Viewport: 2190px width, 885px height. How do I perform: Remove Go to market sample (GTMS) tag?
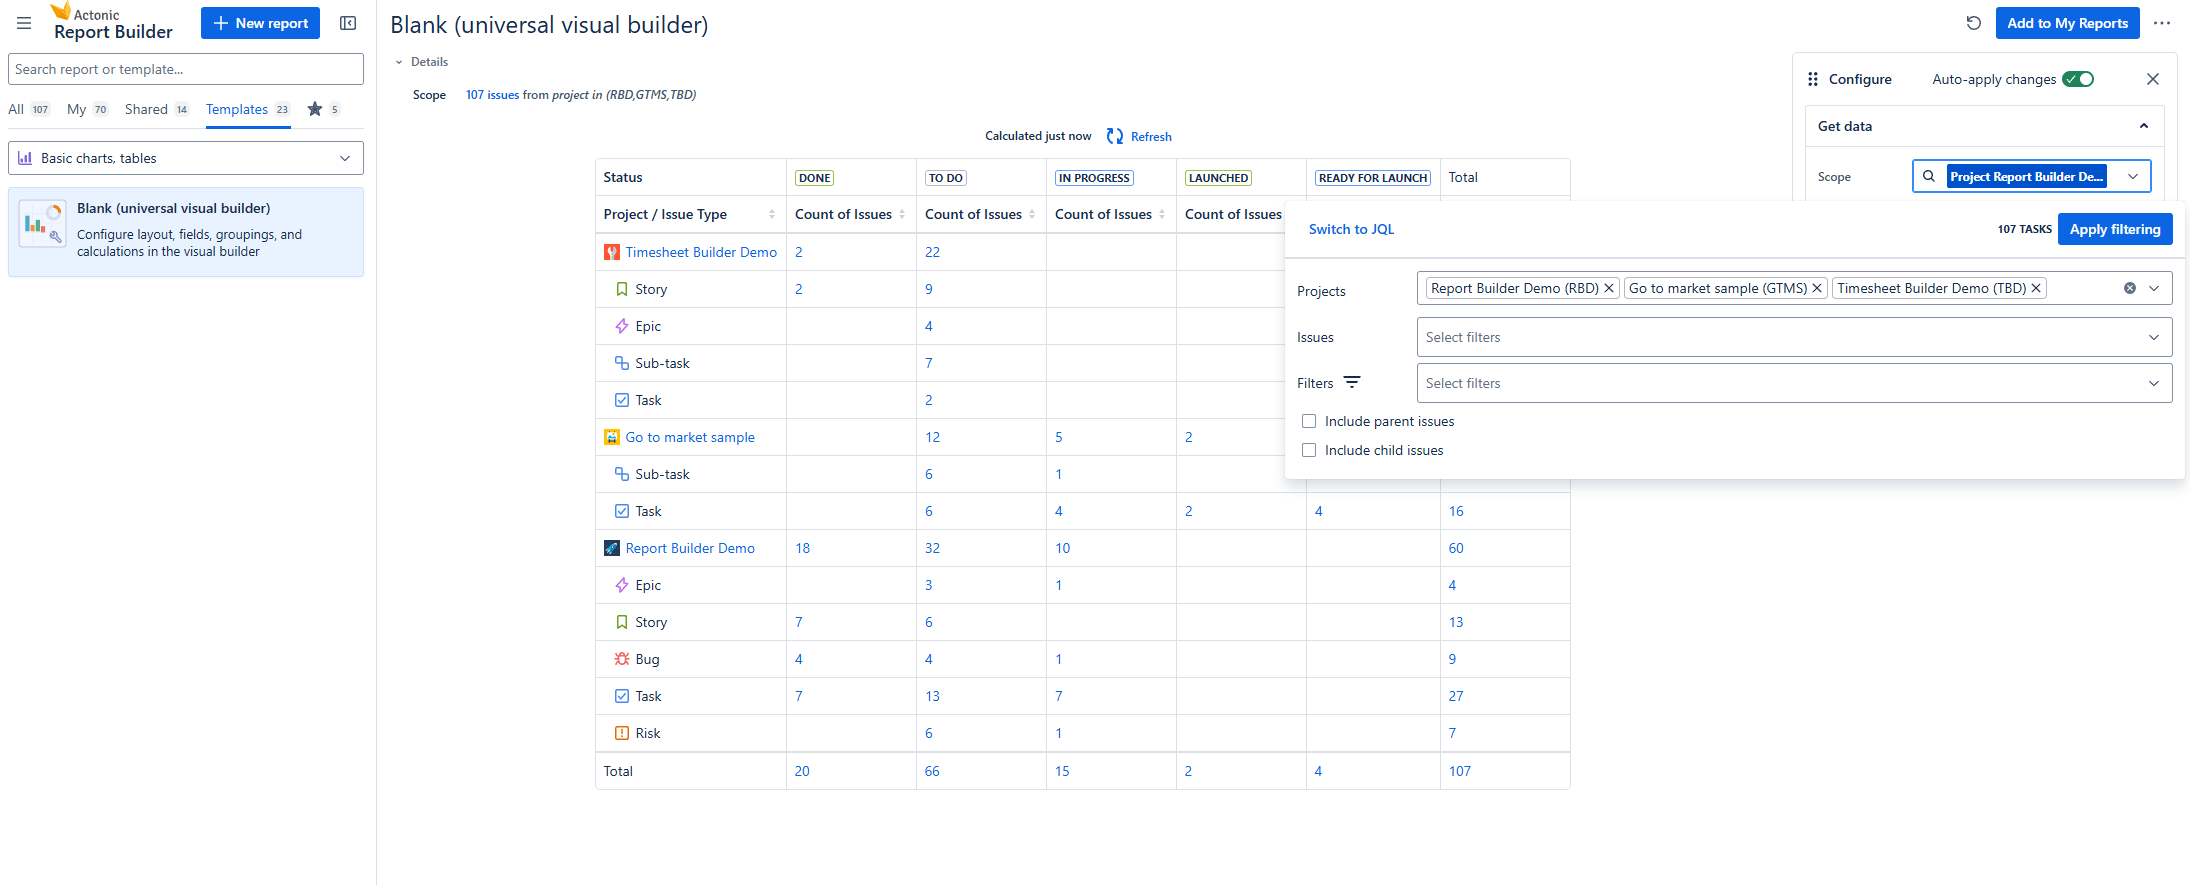(1817, 288)
